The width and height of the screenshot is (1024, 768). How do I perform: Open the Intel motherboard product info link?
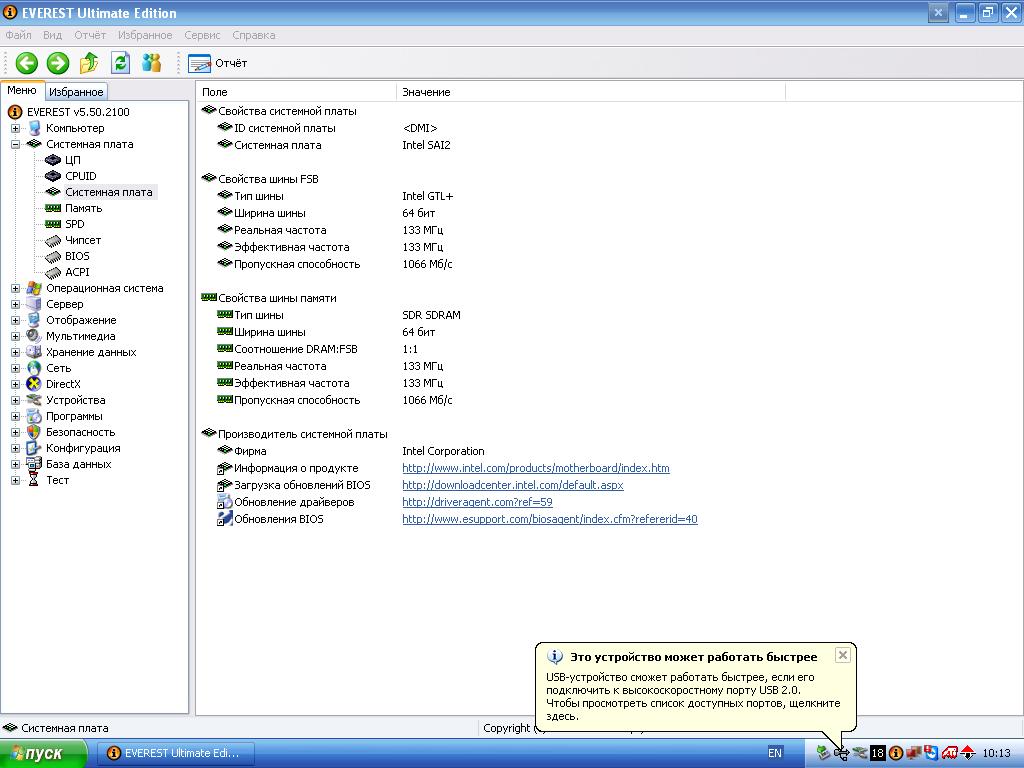[536, 468]
